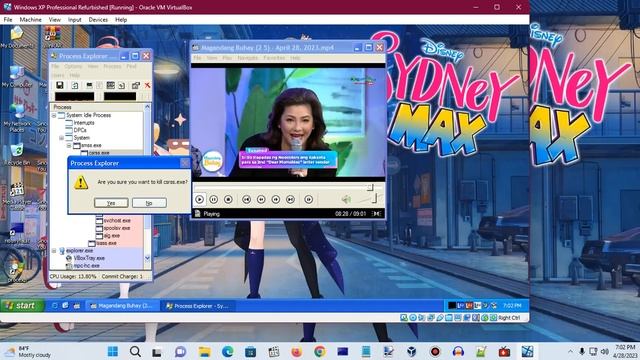Pause the video in media player
640x360 pixels.
(x=213, y=199)
